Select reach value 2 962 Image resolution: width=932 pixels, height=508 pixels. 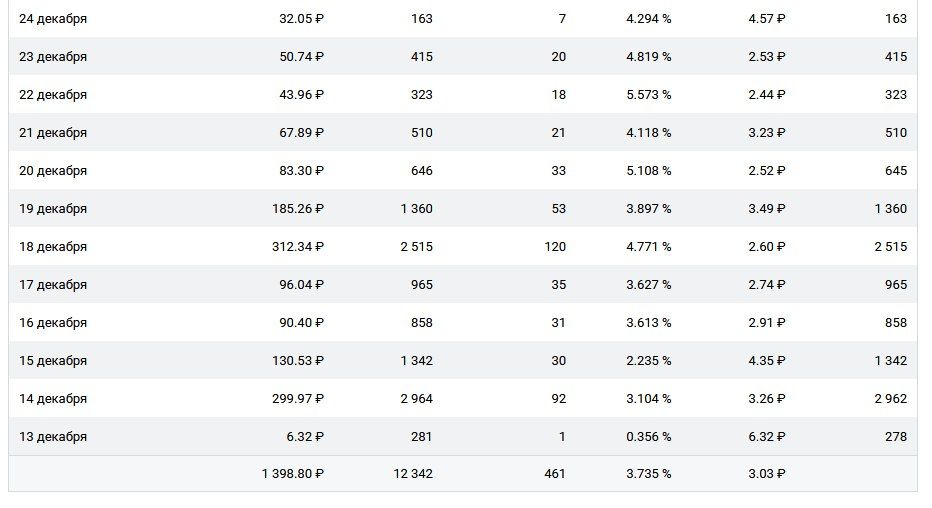tap(890, 399)
